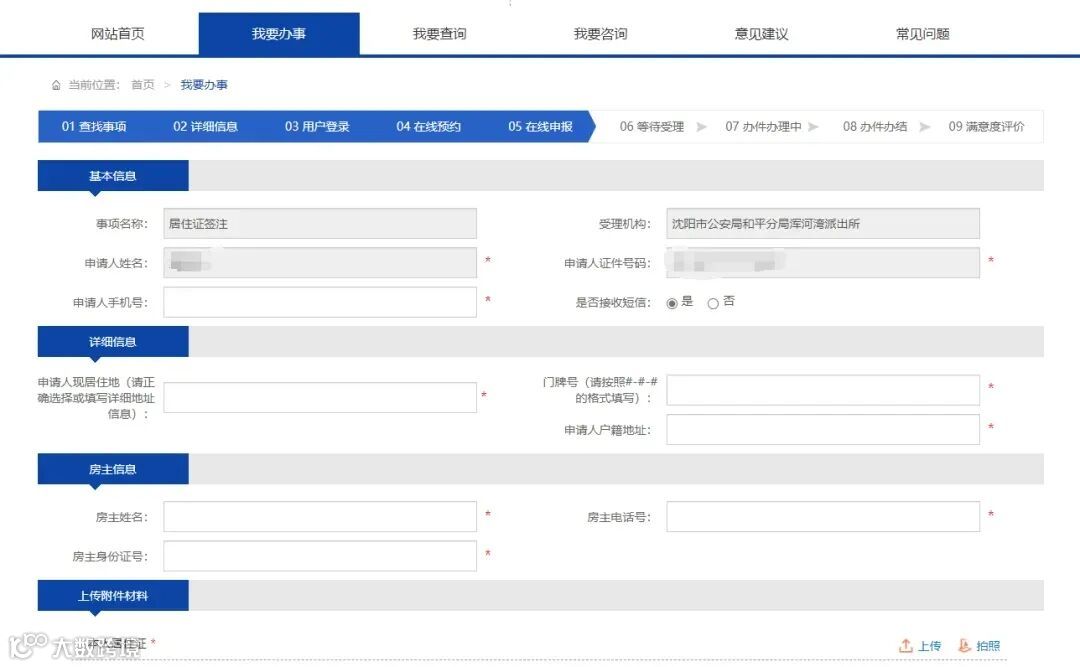The height and width of the screenshot is (667, 1080).
Task: Click step 06 等待受理
Action: coord(652,127)
